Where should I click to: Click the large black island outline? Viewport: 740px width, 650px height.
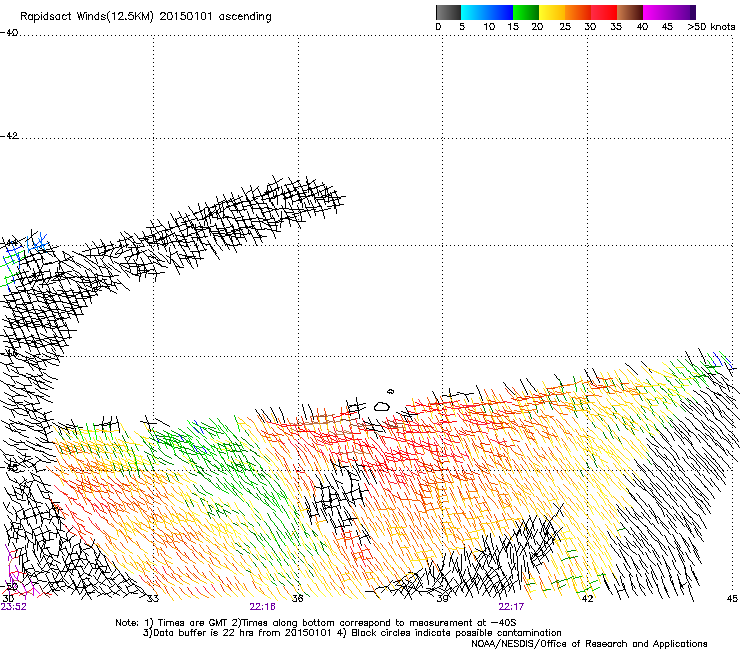(x=382, y=406)
